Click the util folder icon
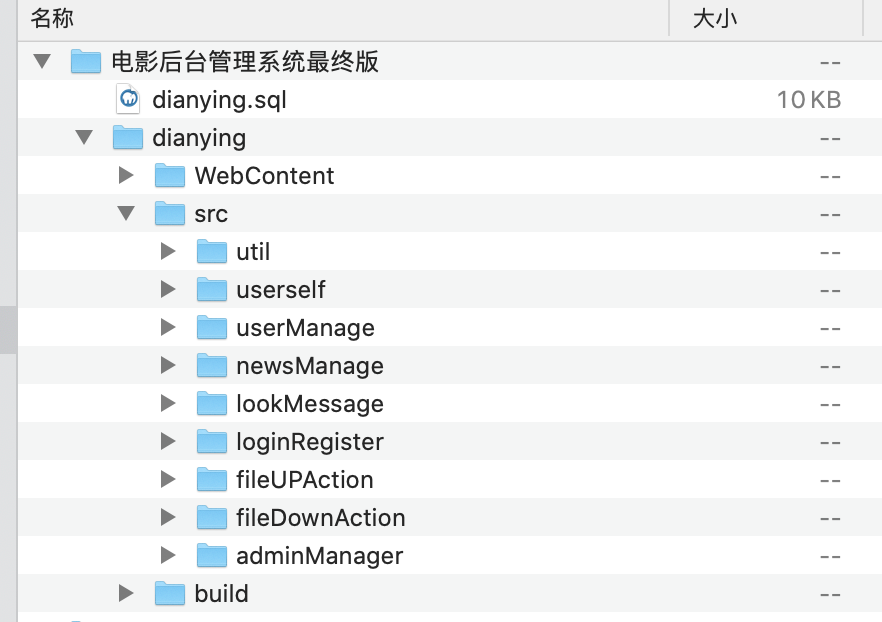The width and height of the screenshot is (882, 622). click(212, 251)
